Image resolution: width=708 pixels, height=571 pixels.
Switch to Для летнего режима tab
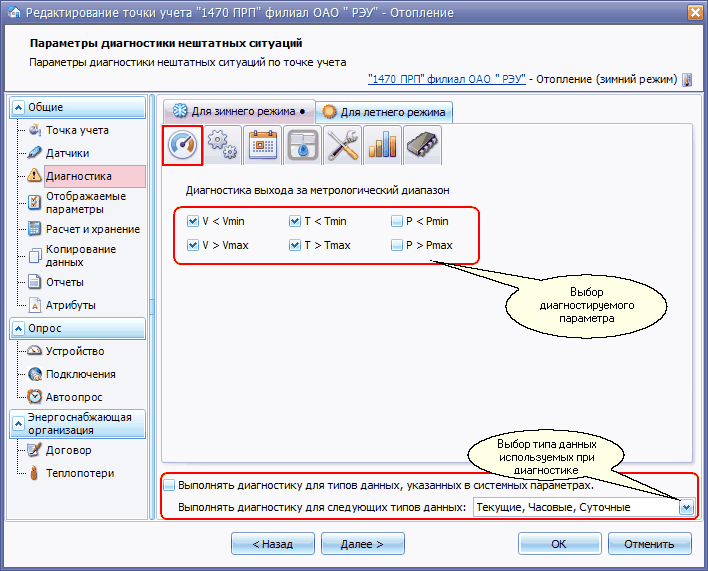coord(385,111)
